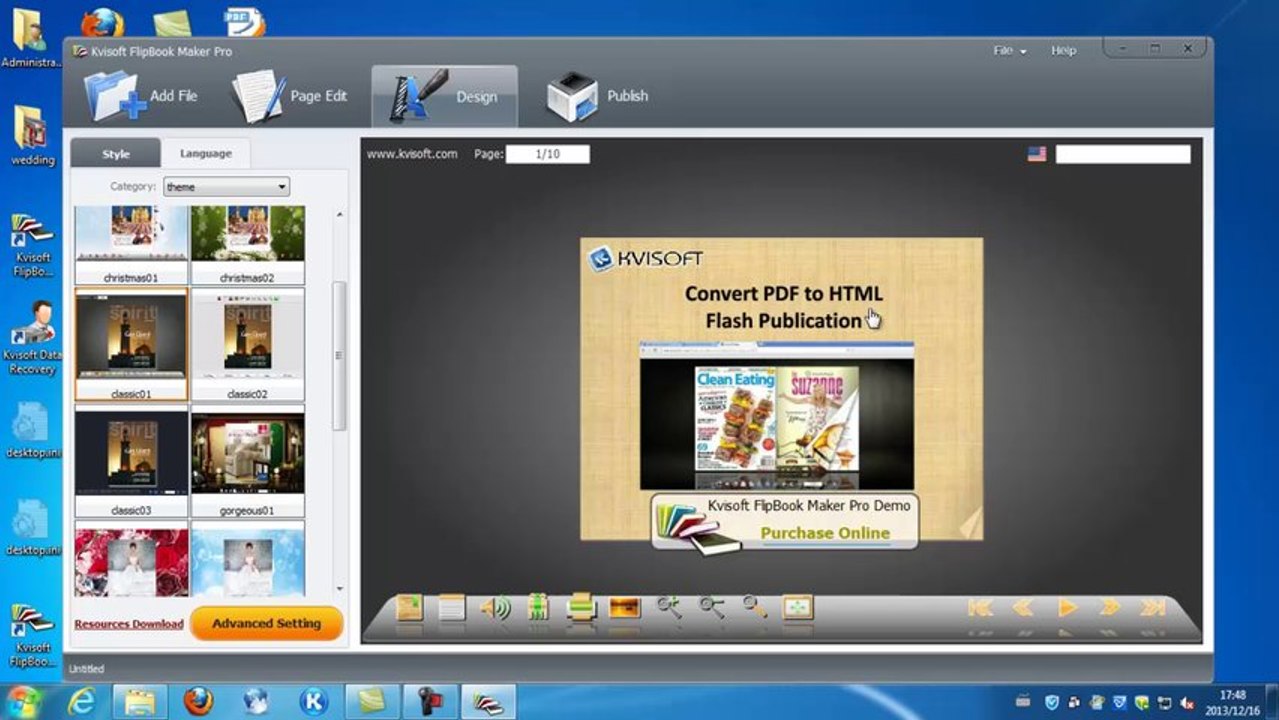The width and height of the screenshot is (1279, 720).
Task: Select the red roses wedding theme thumbnail
Action: coord(131,559)
